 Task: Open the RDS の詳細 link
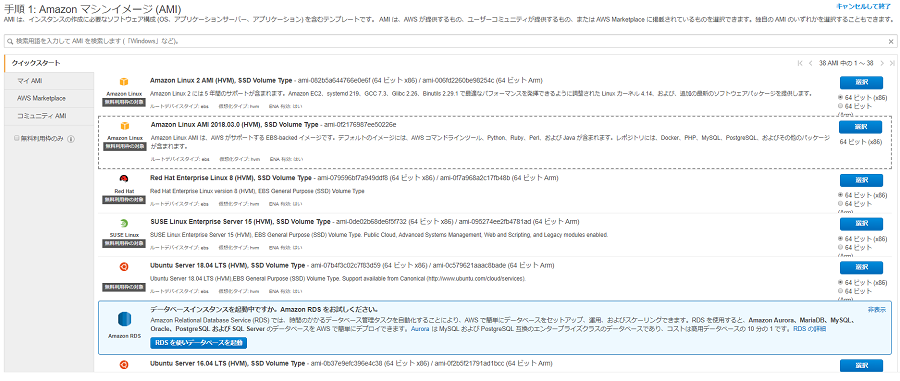[810, 329]
